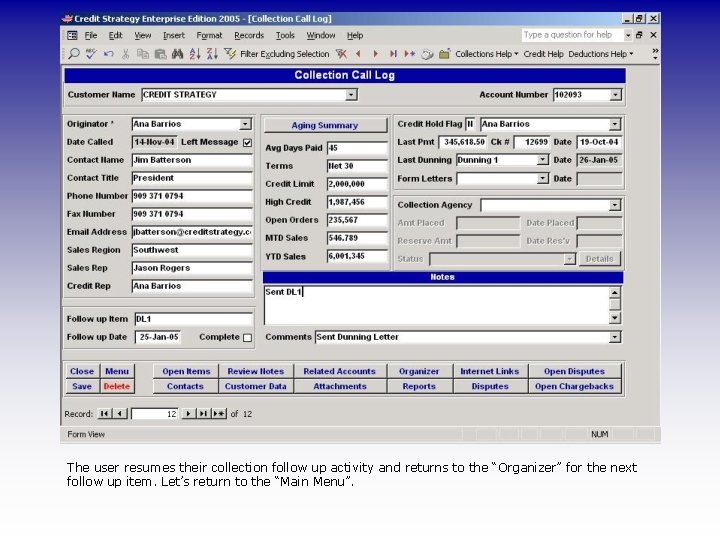Run the spelling check toolbar icon
Viewport: 720px width, 540px height.
[91, 54]
